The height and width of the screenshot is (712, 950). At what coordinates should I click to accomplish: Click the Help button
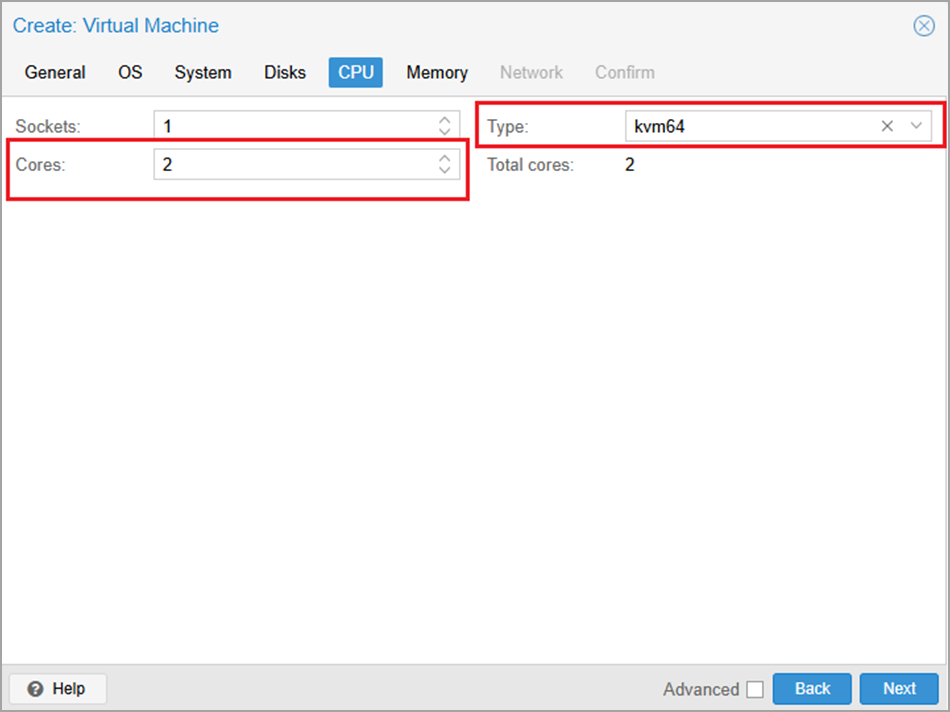click(57, 688)
